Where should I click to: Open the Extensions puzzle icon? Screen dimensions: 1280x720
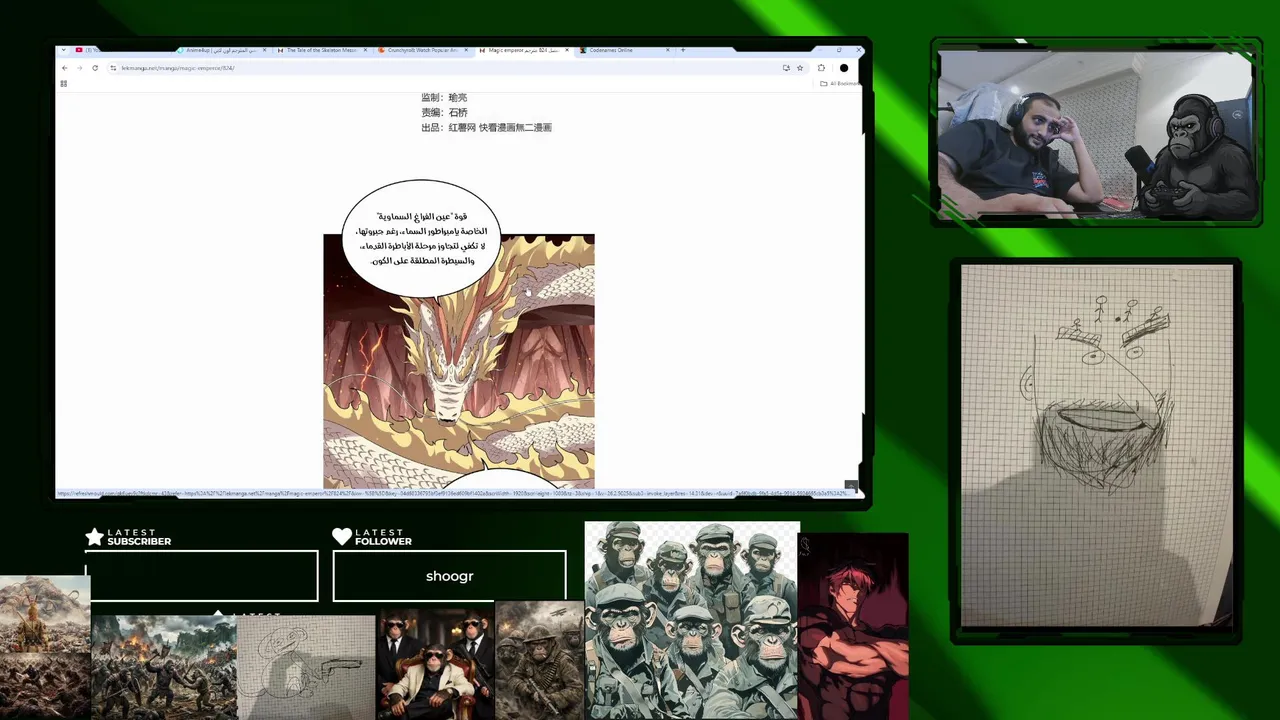(x=821, y=68)
